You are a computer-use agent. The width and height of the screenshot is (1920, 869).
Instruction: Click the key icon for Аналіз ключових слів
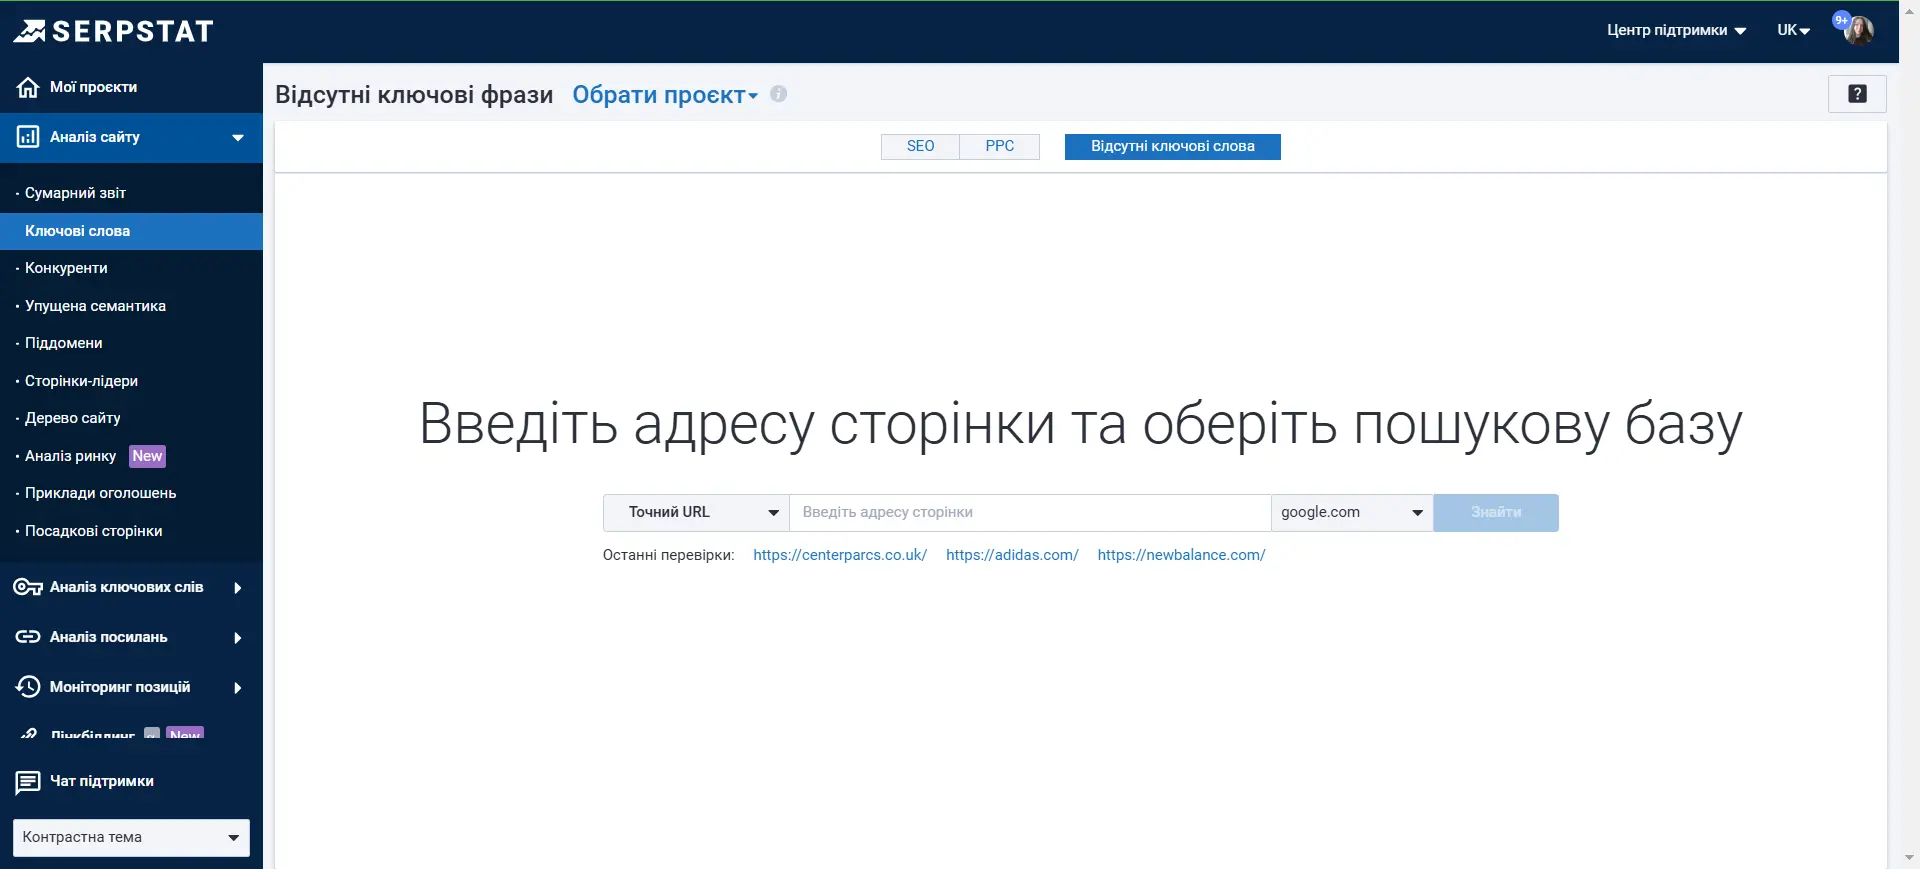pyautogui.click(x=28, y=587)
